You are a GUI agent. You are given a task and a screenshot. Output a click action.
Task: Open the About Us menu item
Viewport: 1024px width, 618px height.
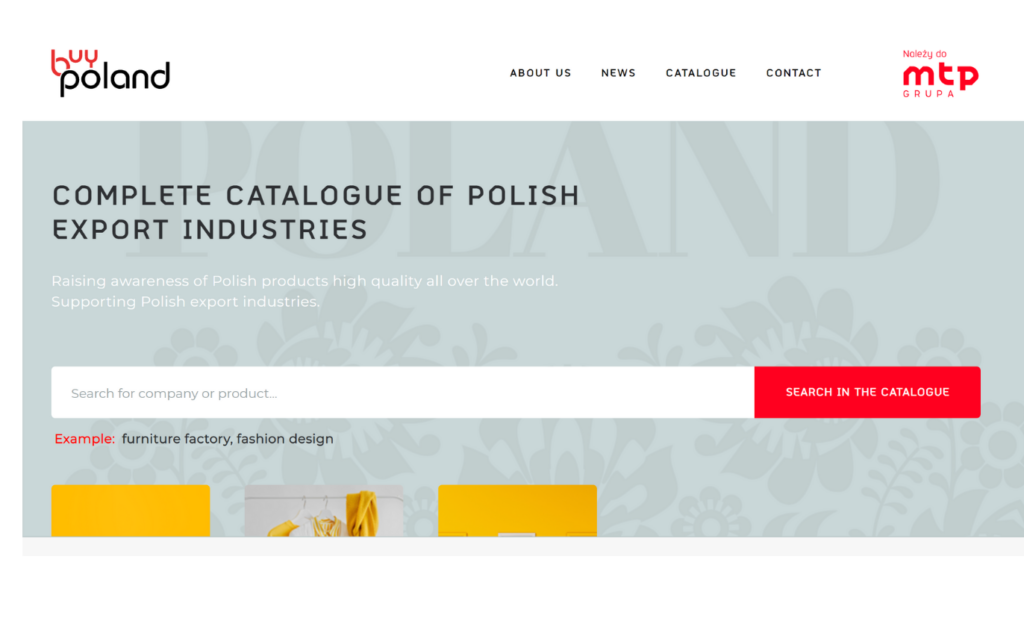541,73
